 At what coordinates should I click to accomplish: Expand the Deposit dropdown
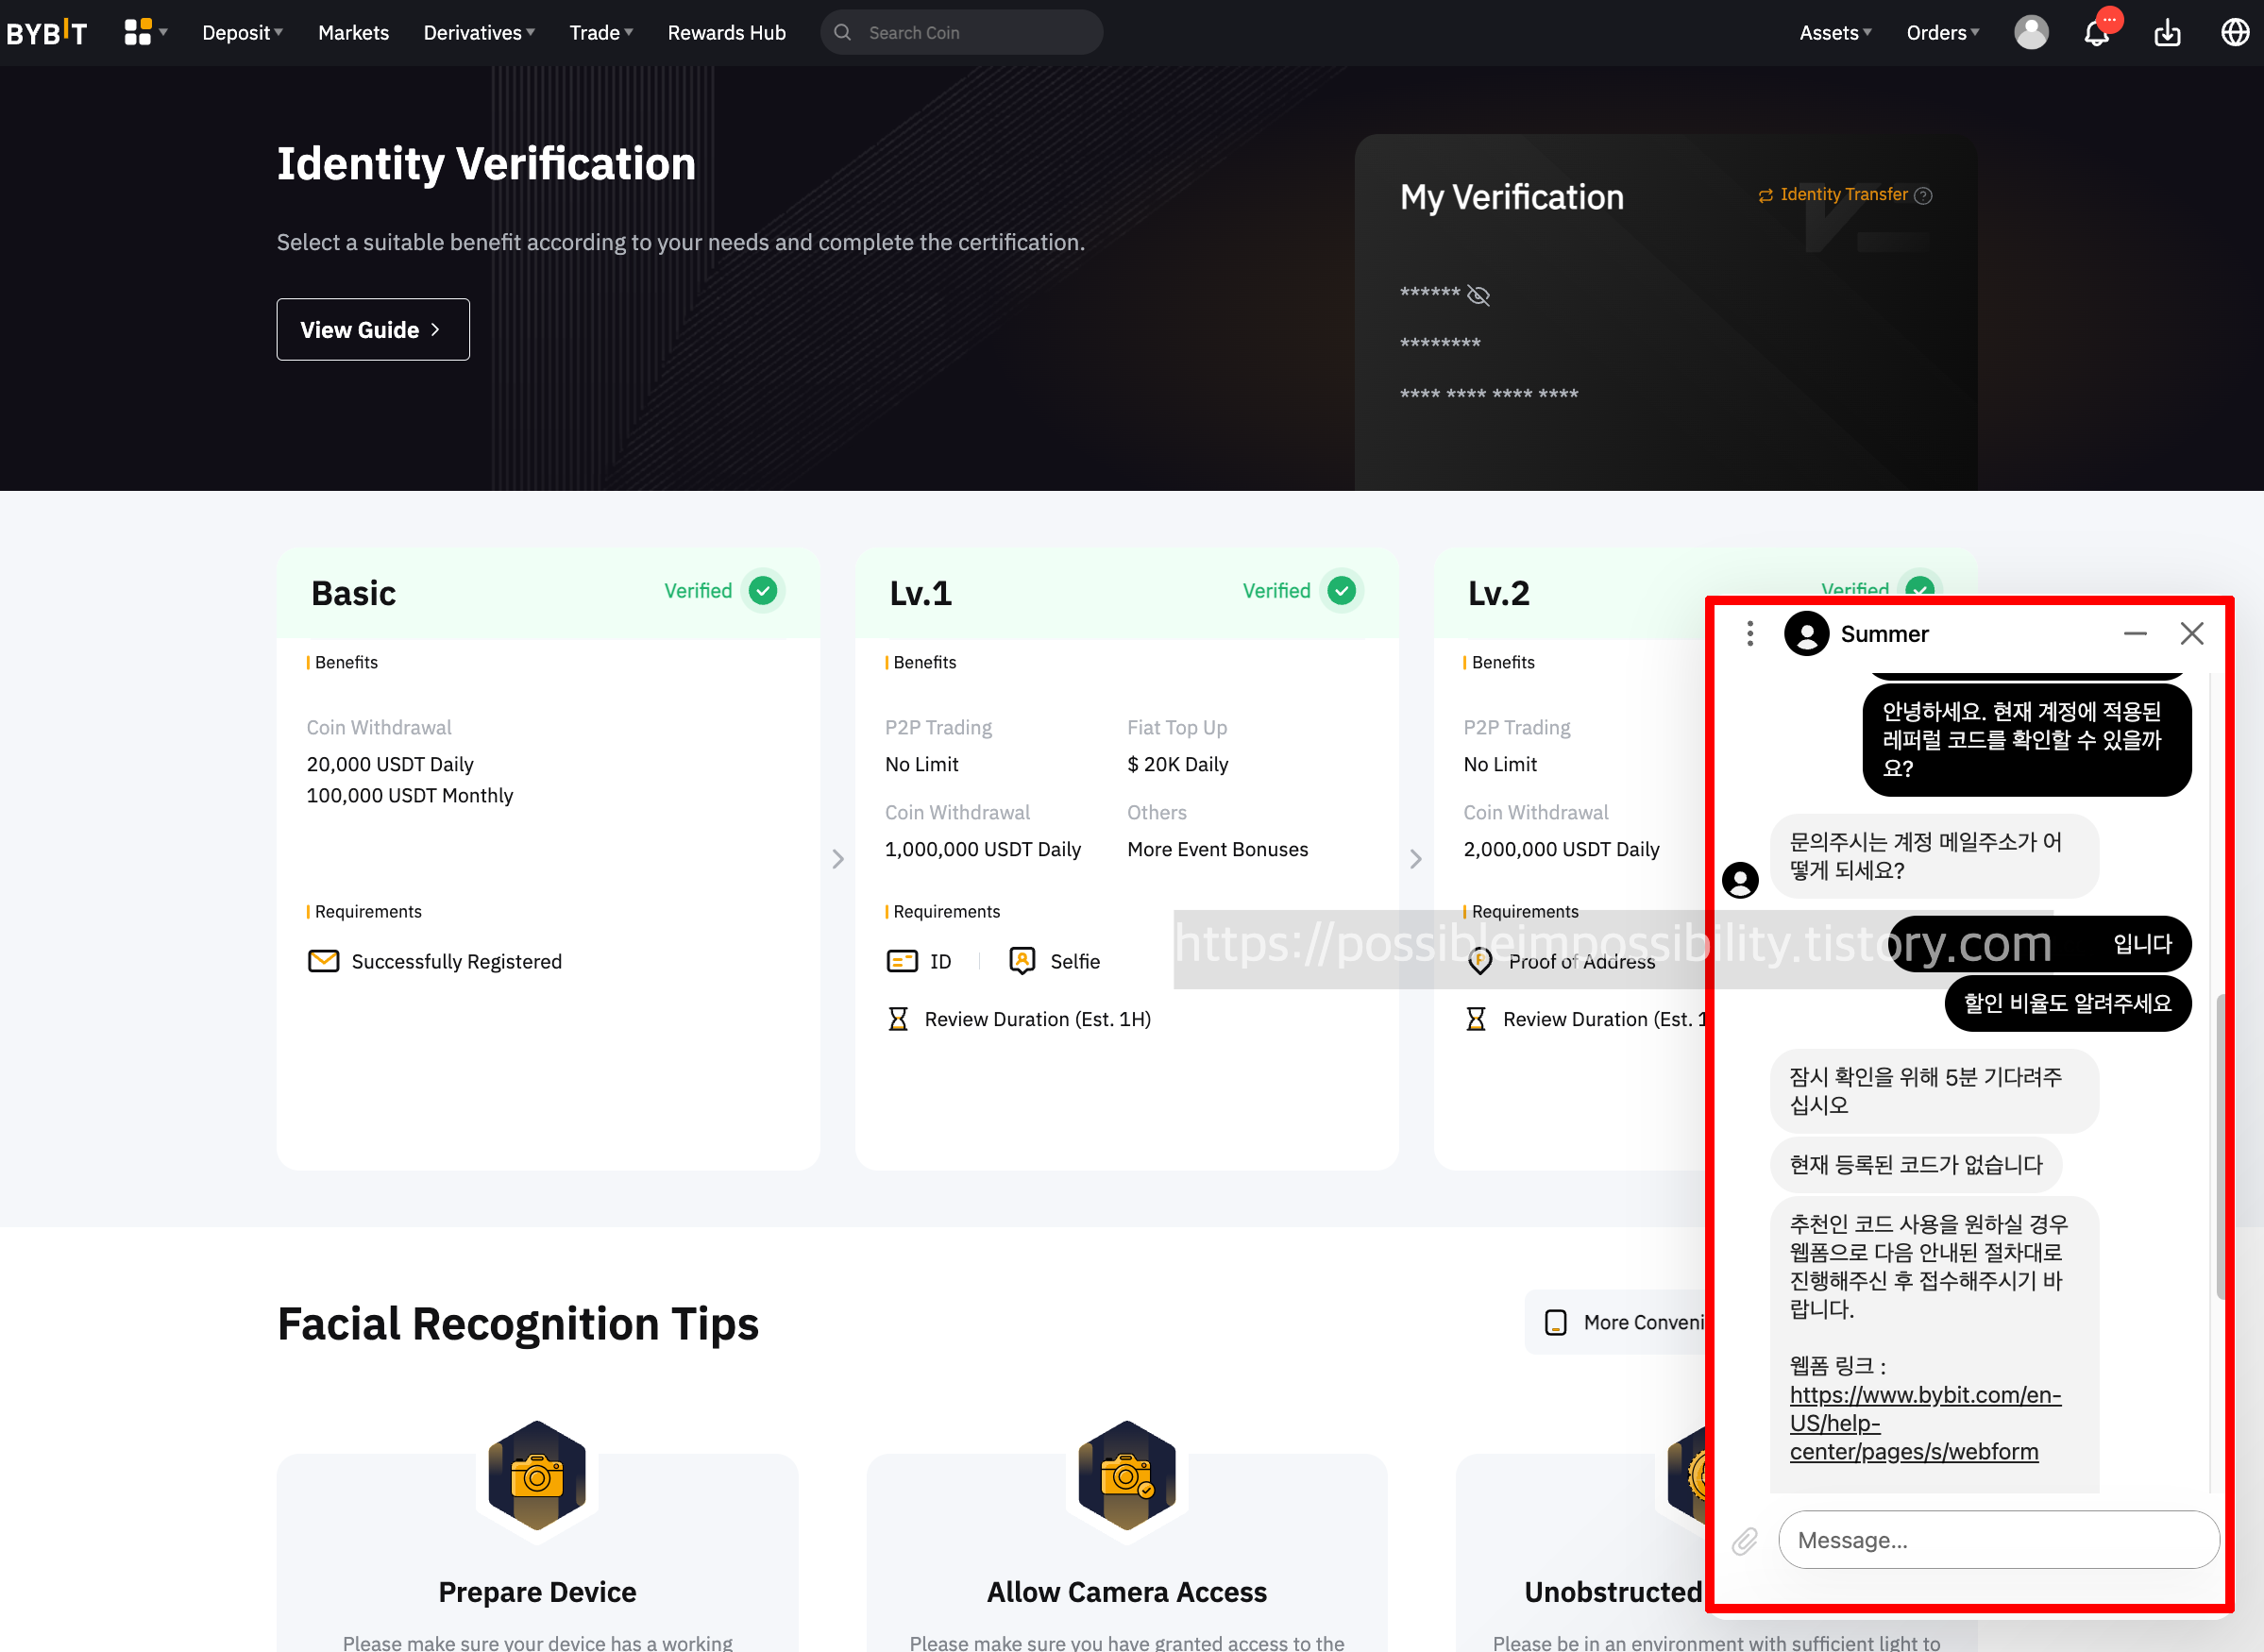coord(242,33)
